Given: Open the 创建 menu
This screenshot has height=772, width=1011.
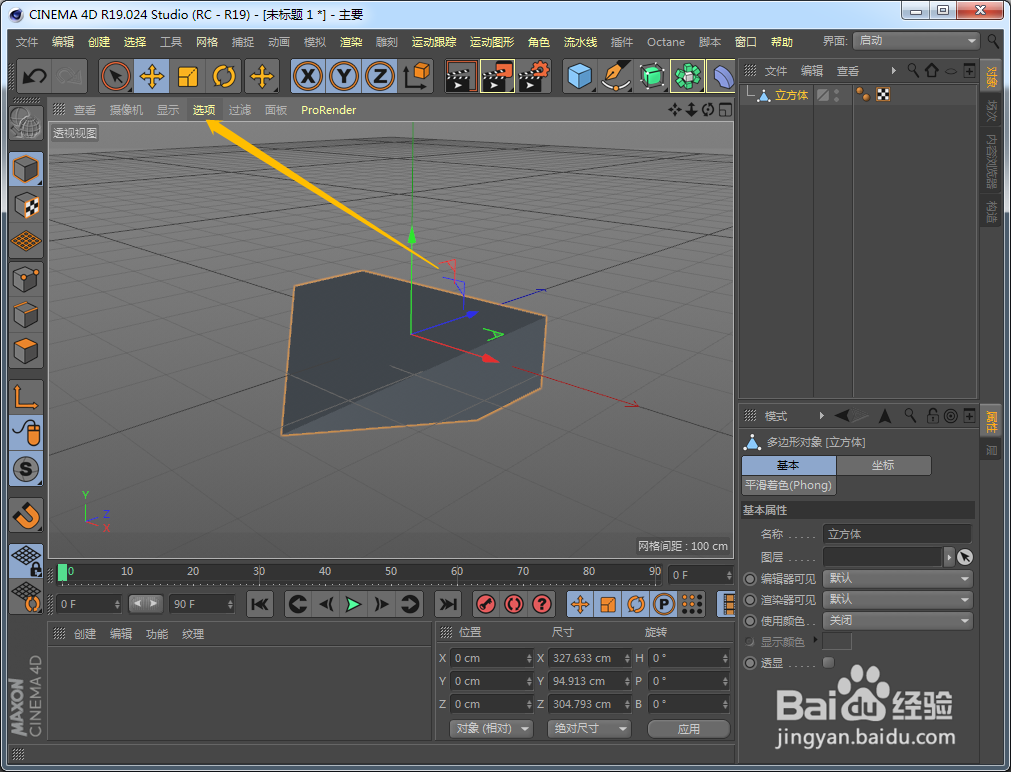Looking at the screenshot, I should 99,42.
